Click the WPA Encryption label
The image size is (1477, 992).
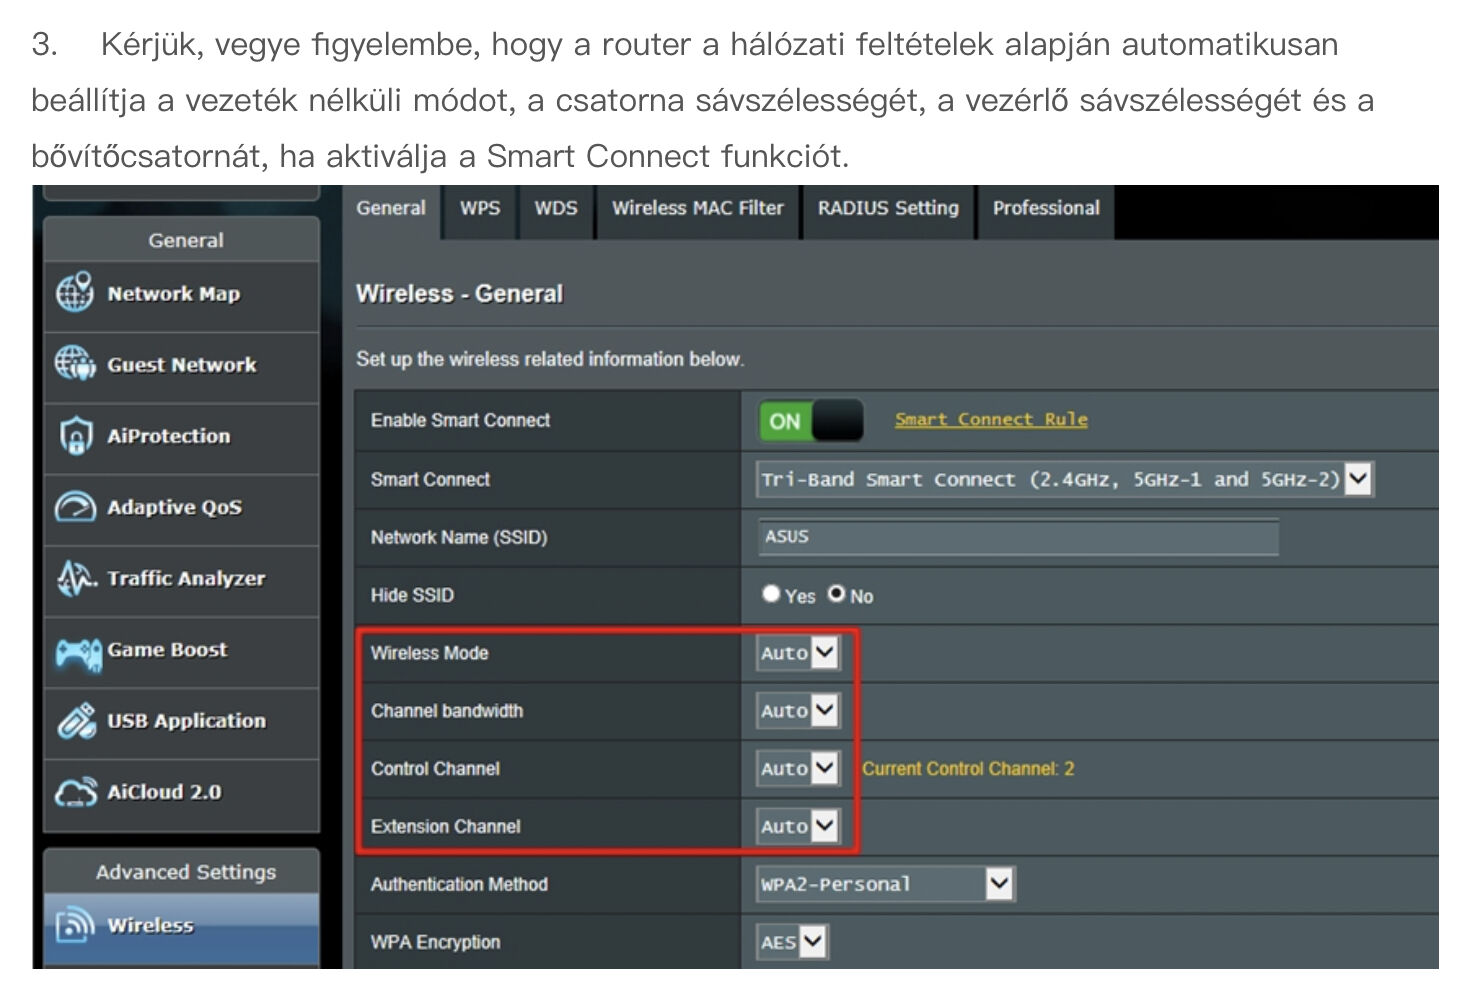[435, 942]
